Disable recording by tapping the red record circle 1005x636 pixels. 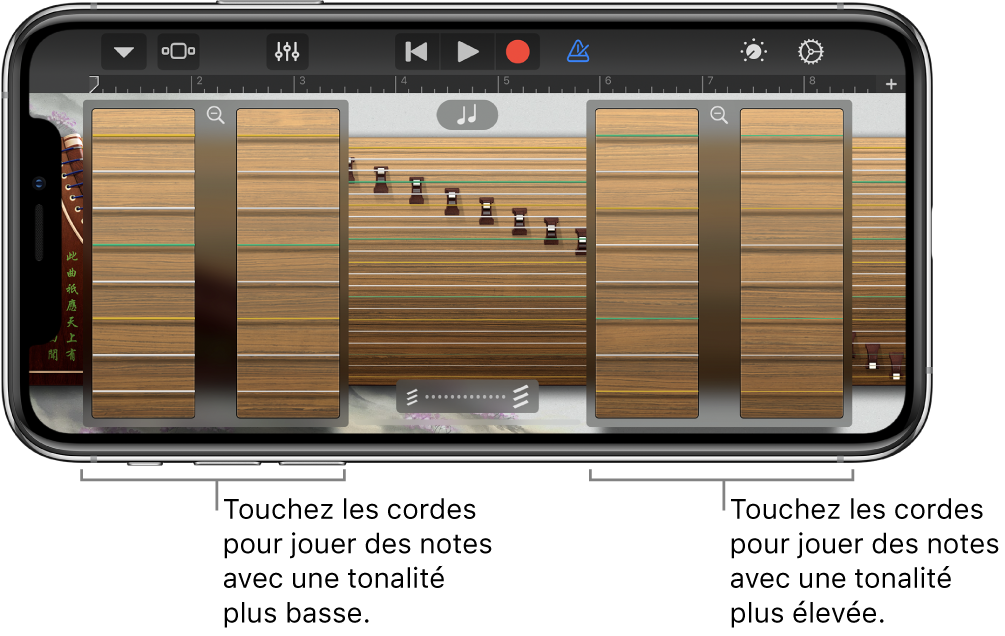[x=518, y=51]
